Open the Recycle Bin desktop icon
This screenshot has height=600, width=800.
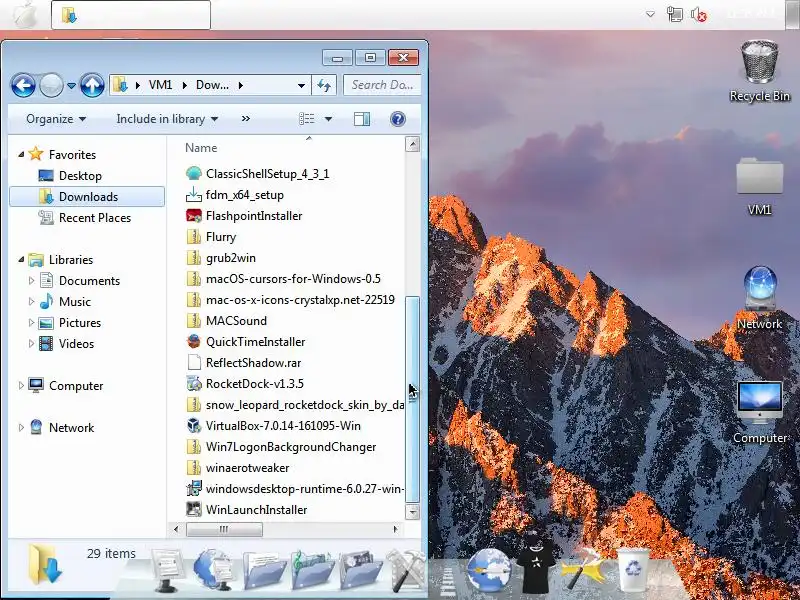coord(759,71)
